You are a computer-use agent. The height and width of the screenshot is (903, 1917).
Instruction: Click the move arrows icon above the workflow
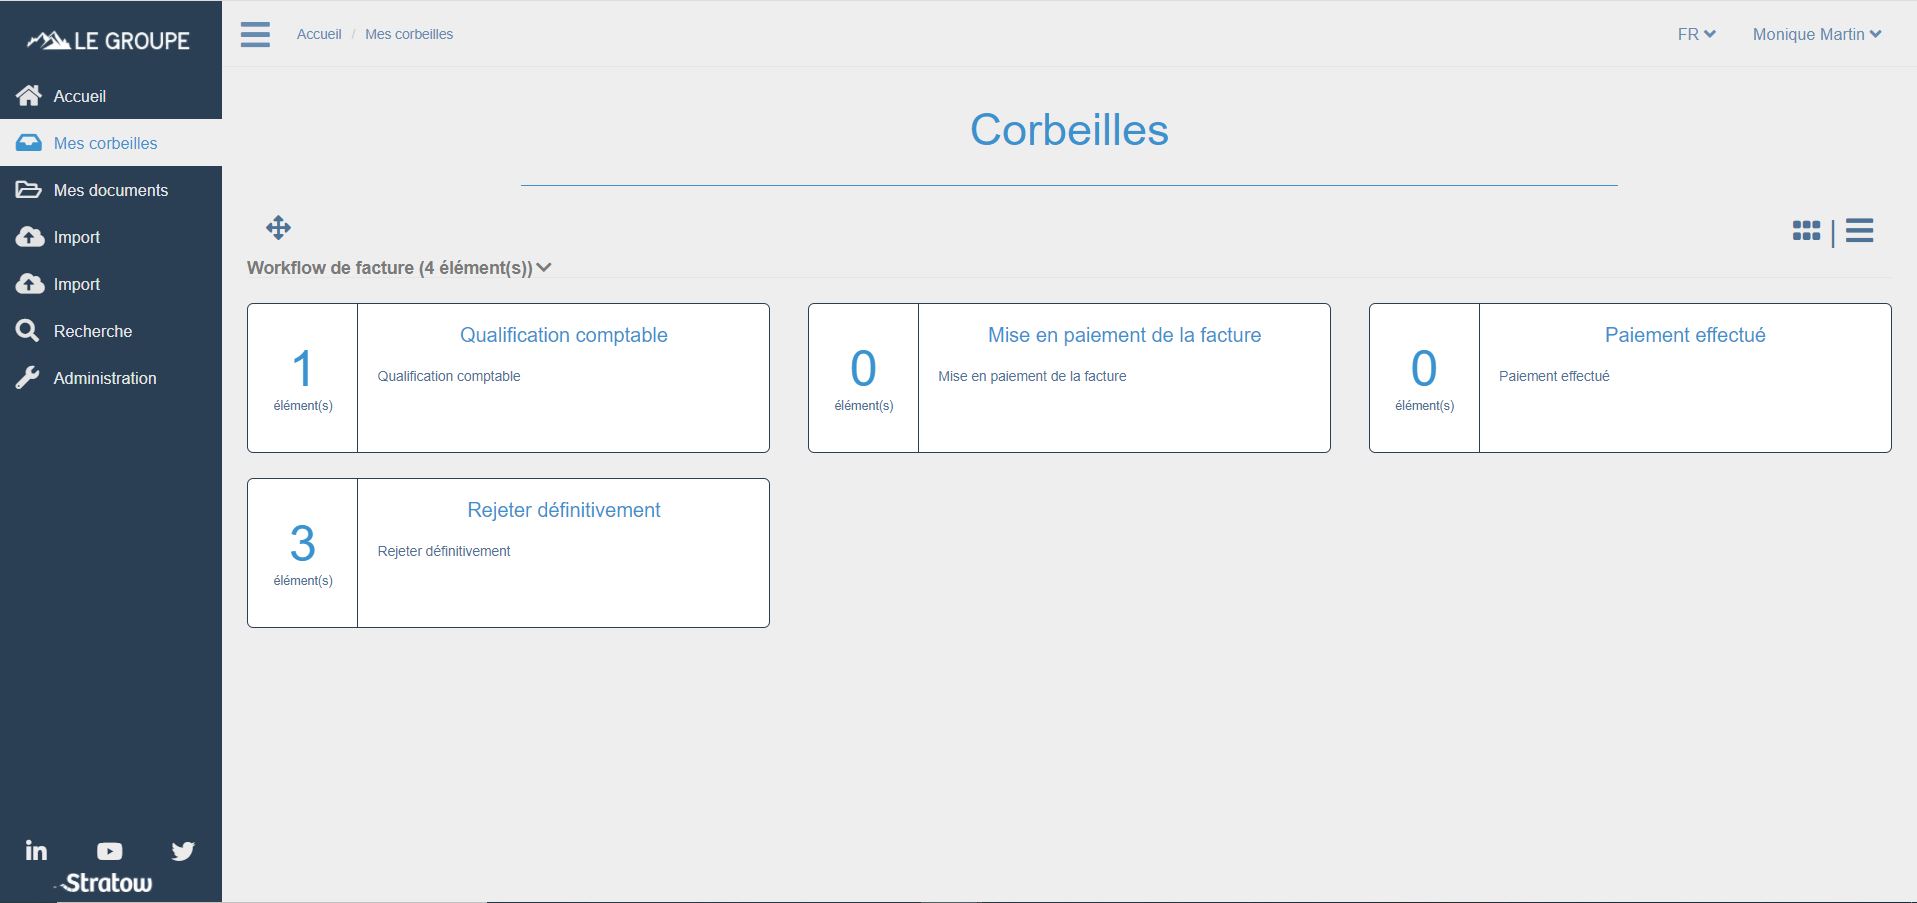(x=278, y=227)
